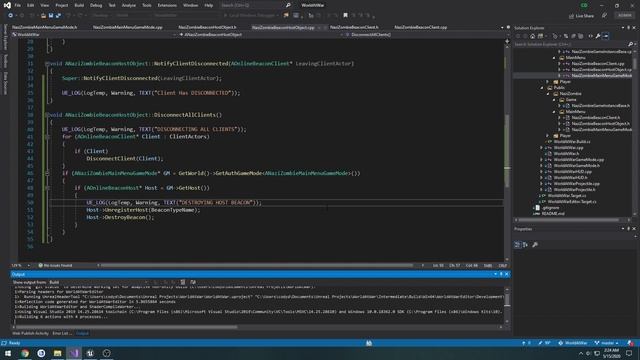Click the Save icon in toolbar
The height and width of the screenshot is (360, 640).
[51, 16]
